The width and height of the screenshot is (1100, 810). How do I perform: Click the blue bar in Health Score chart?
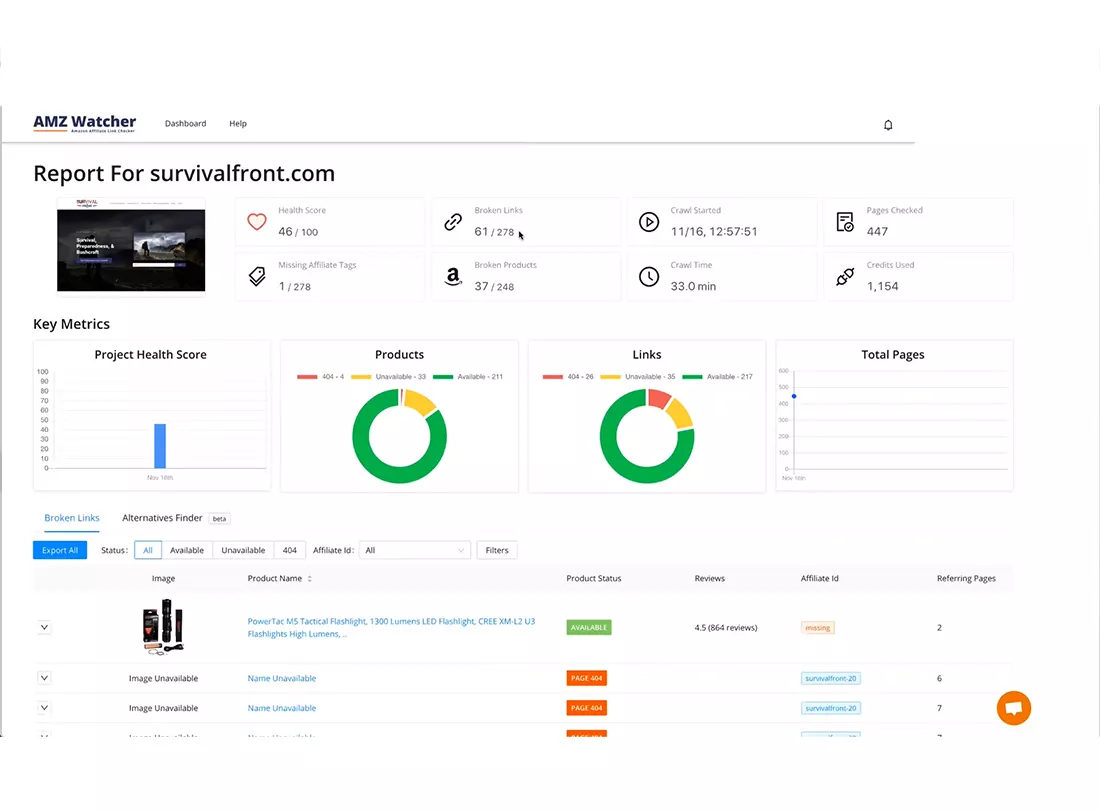tap(160, 446)
